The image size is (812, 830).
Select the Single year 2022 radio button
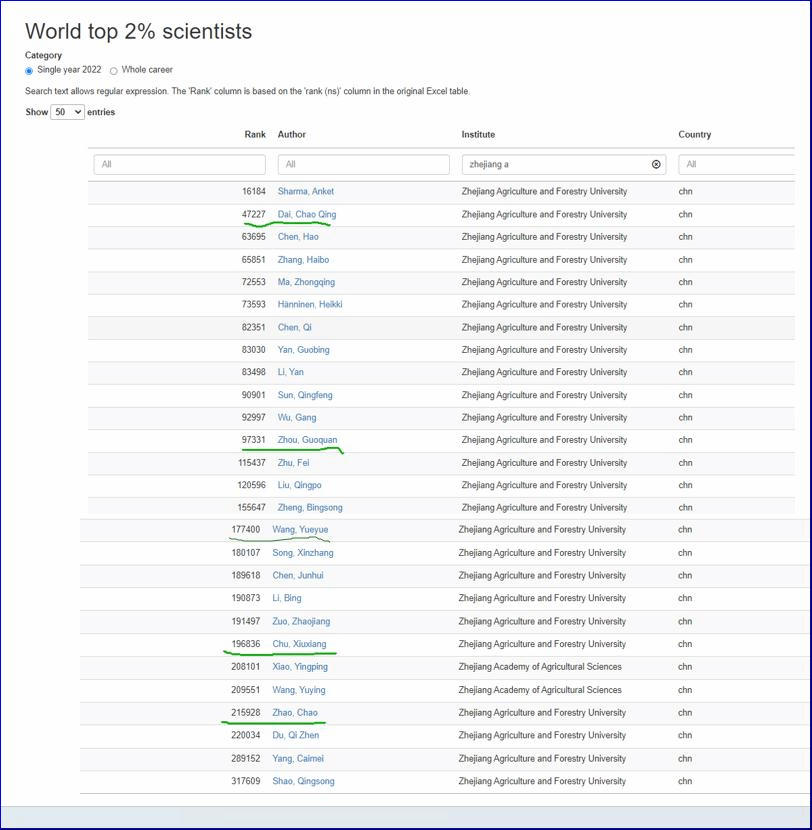(29, 71)
